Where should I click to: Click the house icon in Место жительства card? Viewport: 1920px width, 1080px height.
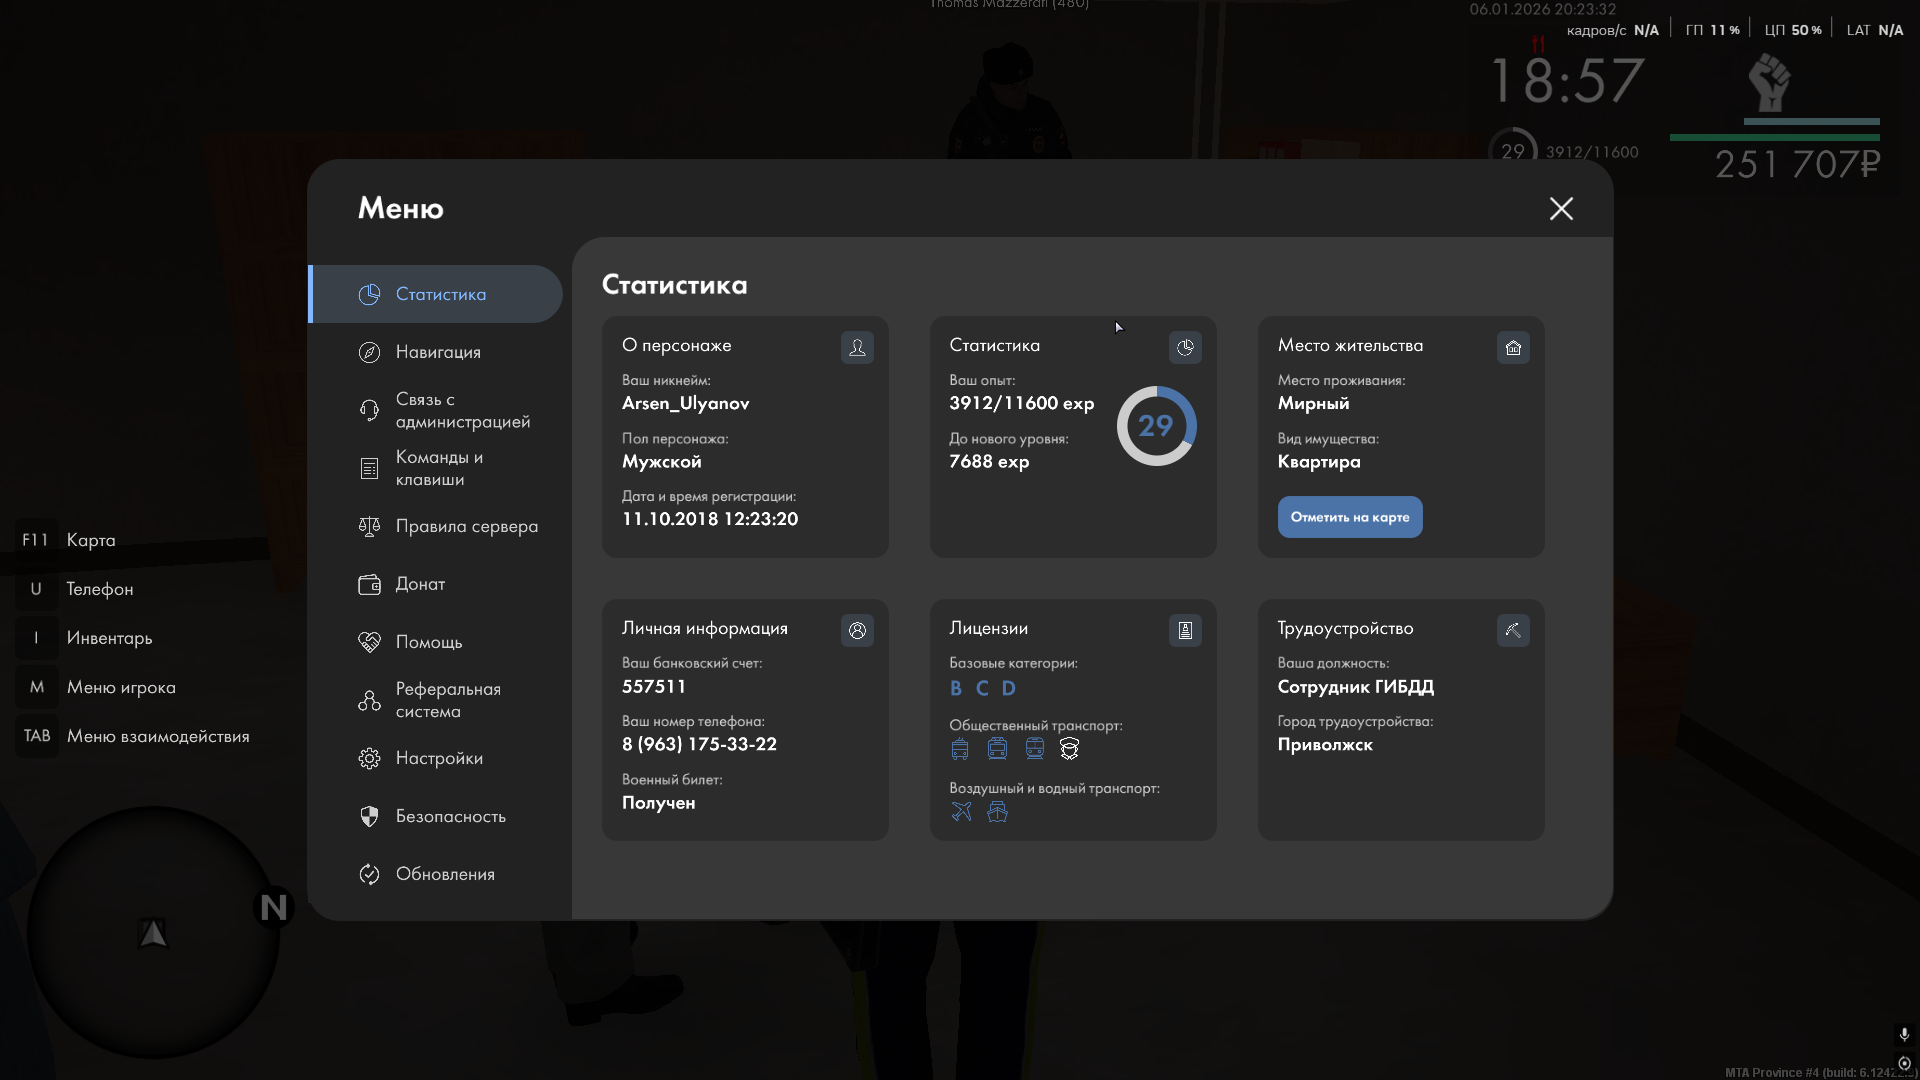pyautogui.click(x=1513, y=347)
